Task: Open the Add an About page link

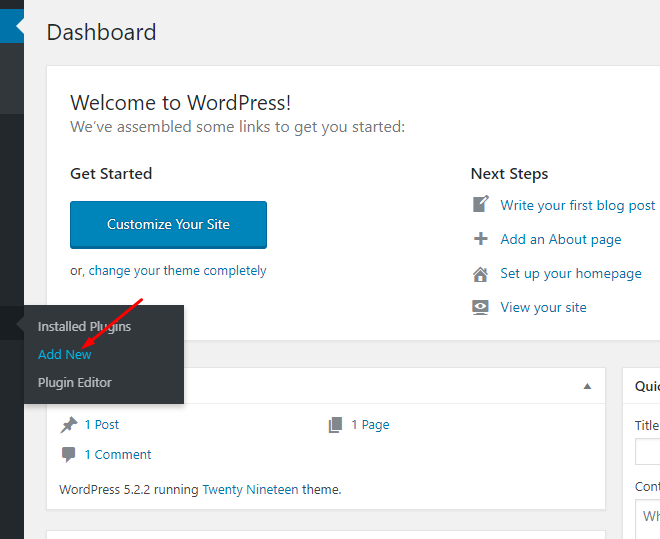Action: coord(561,239)
